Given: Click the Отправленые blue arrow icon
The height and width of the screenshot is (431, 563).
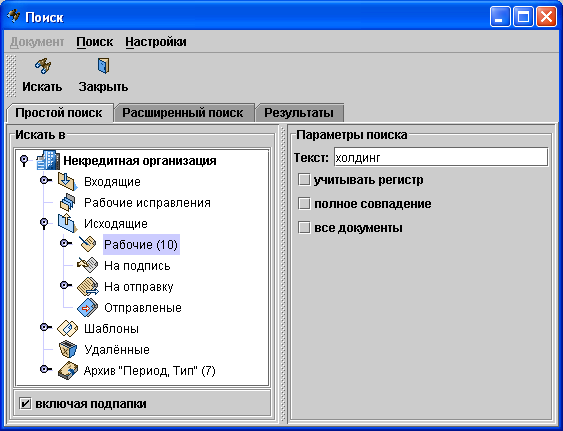Looking at the screenshot, I should coord(88,307).
